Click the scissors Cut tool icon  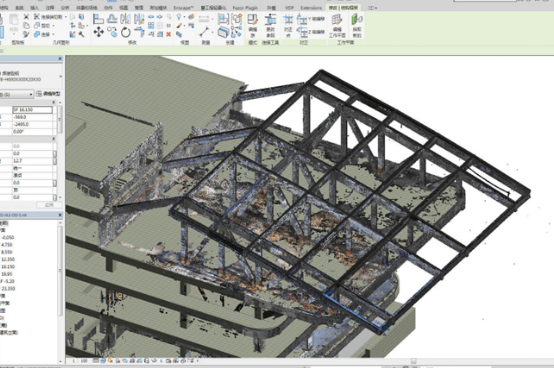tap(26, 17)
